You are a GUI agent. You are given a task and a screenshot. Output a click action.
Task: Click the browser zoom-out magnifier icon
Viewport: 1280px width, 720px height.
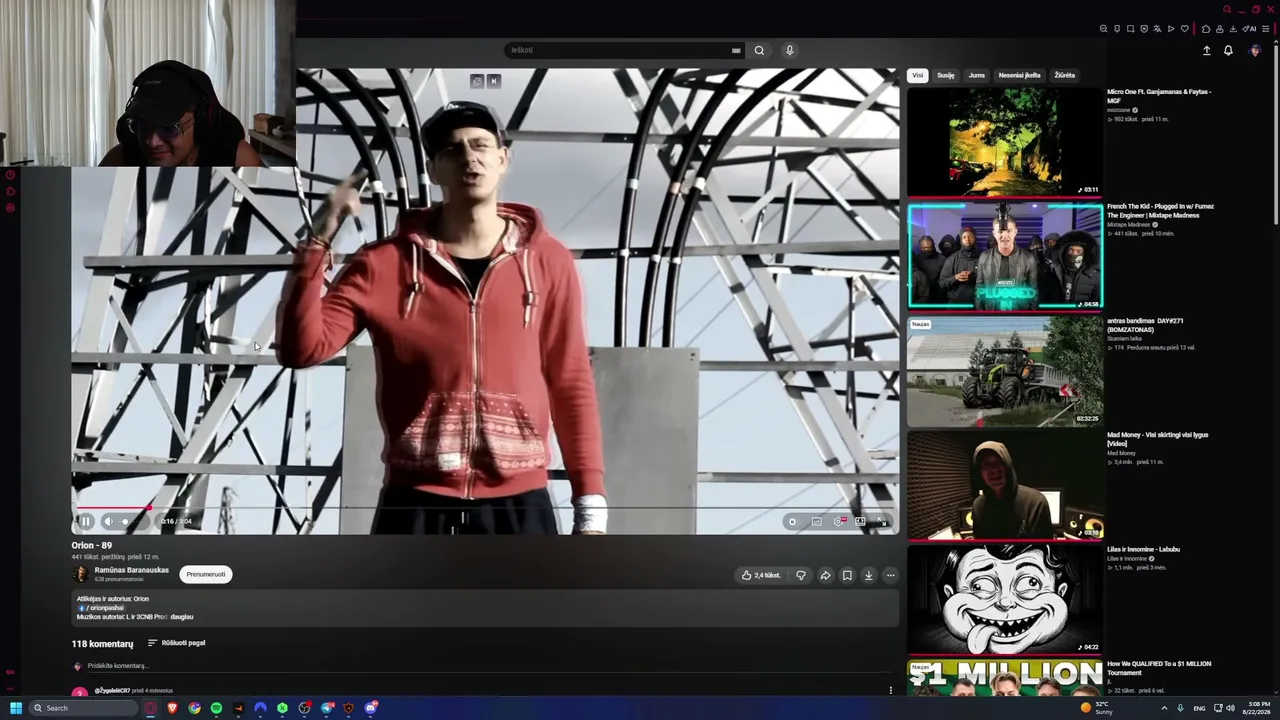[1104, 29]
